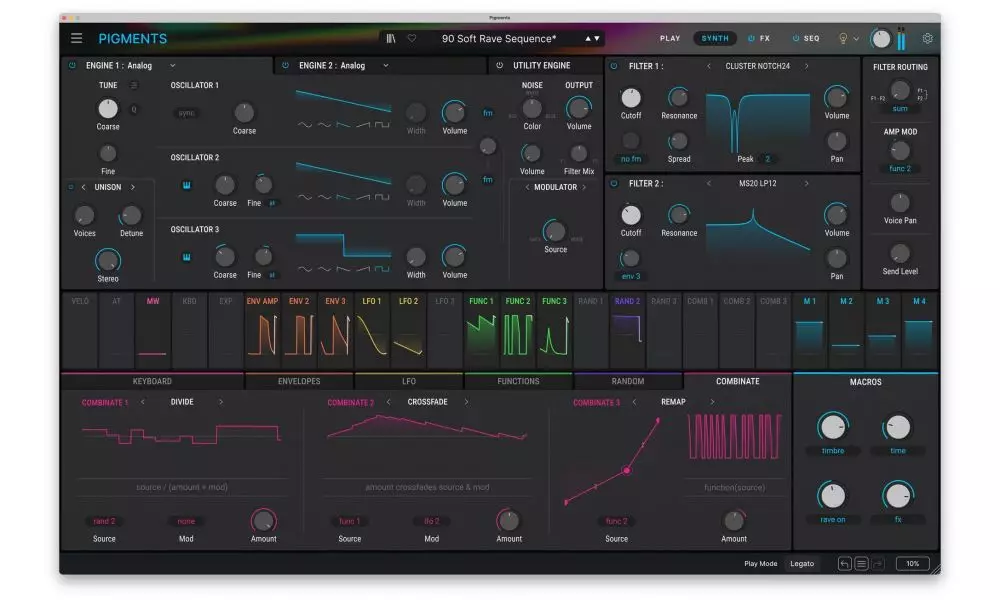Open the Keyboard modulation tab

pyautogui.click(x=152, y=381)
